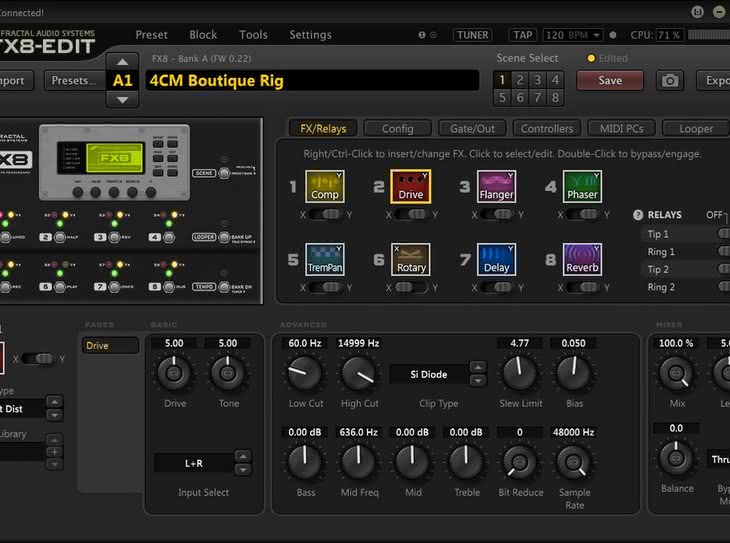Click footswitch 2 on the FX8 image
The width and height of the screenshot is (730, 543).
pyautogui.click(x=60, y=238)
